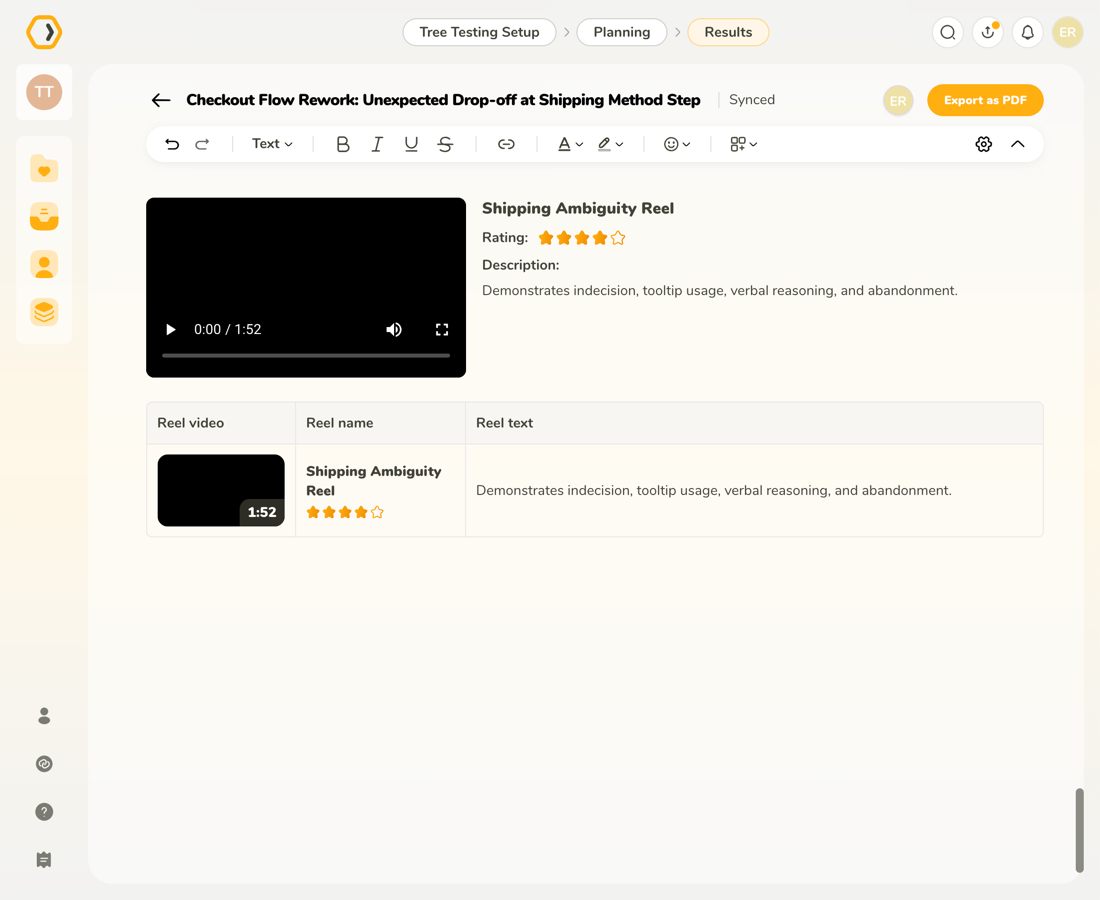The width and height of the screenshot is (1100, 900).
Task: Open the search icon in top bar
Action: pyautogui.click(x=948, y=32)
